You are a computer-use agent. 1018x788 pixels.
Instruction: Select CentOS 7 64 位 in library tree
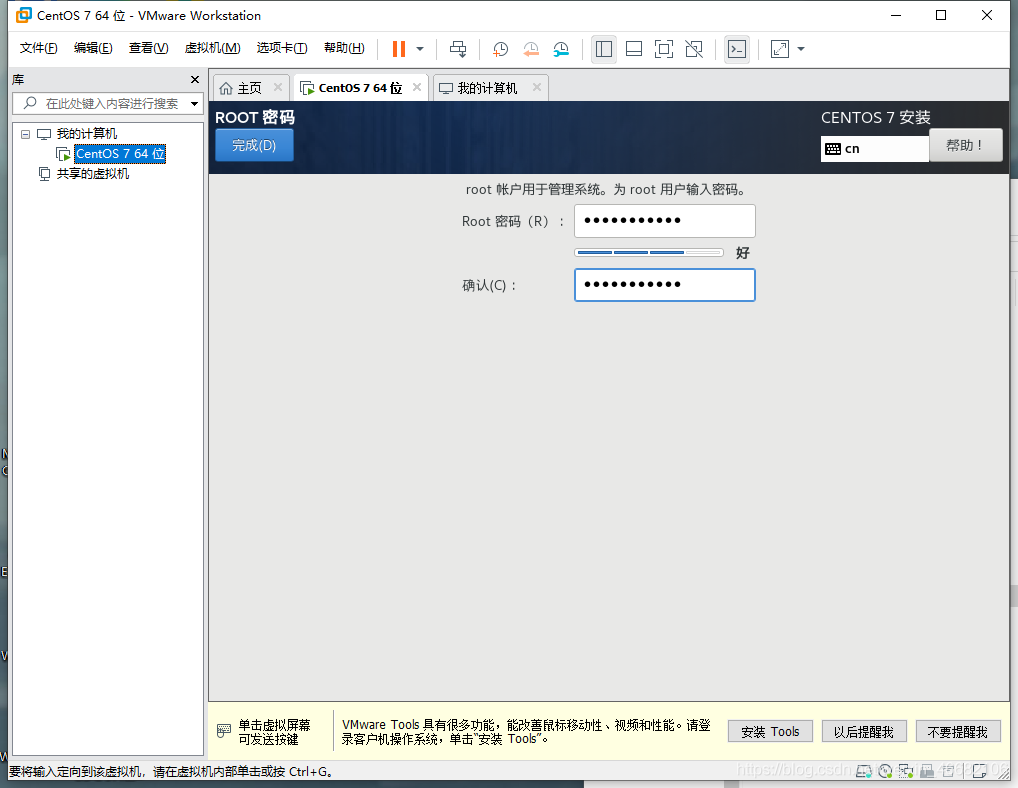tap(120, 154)
